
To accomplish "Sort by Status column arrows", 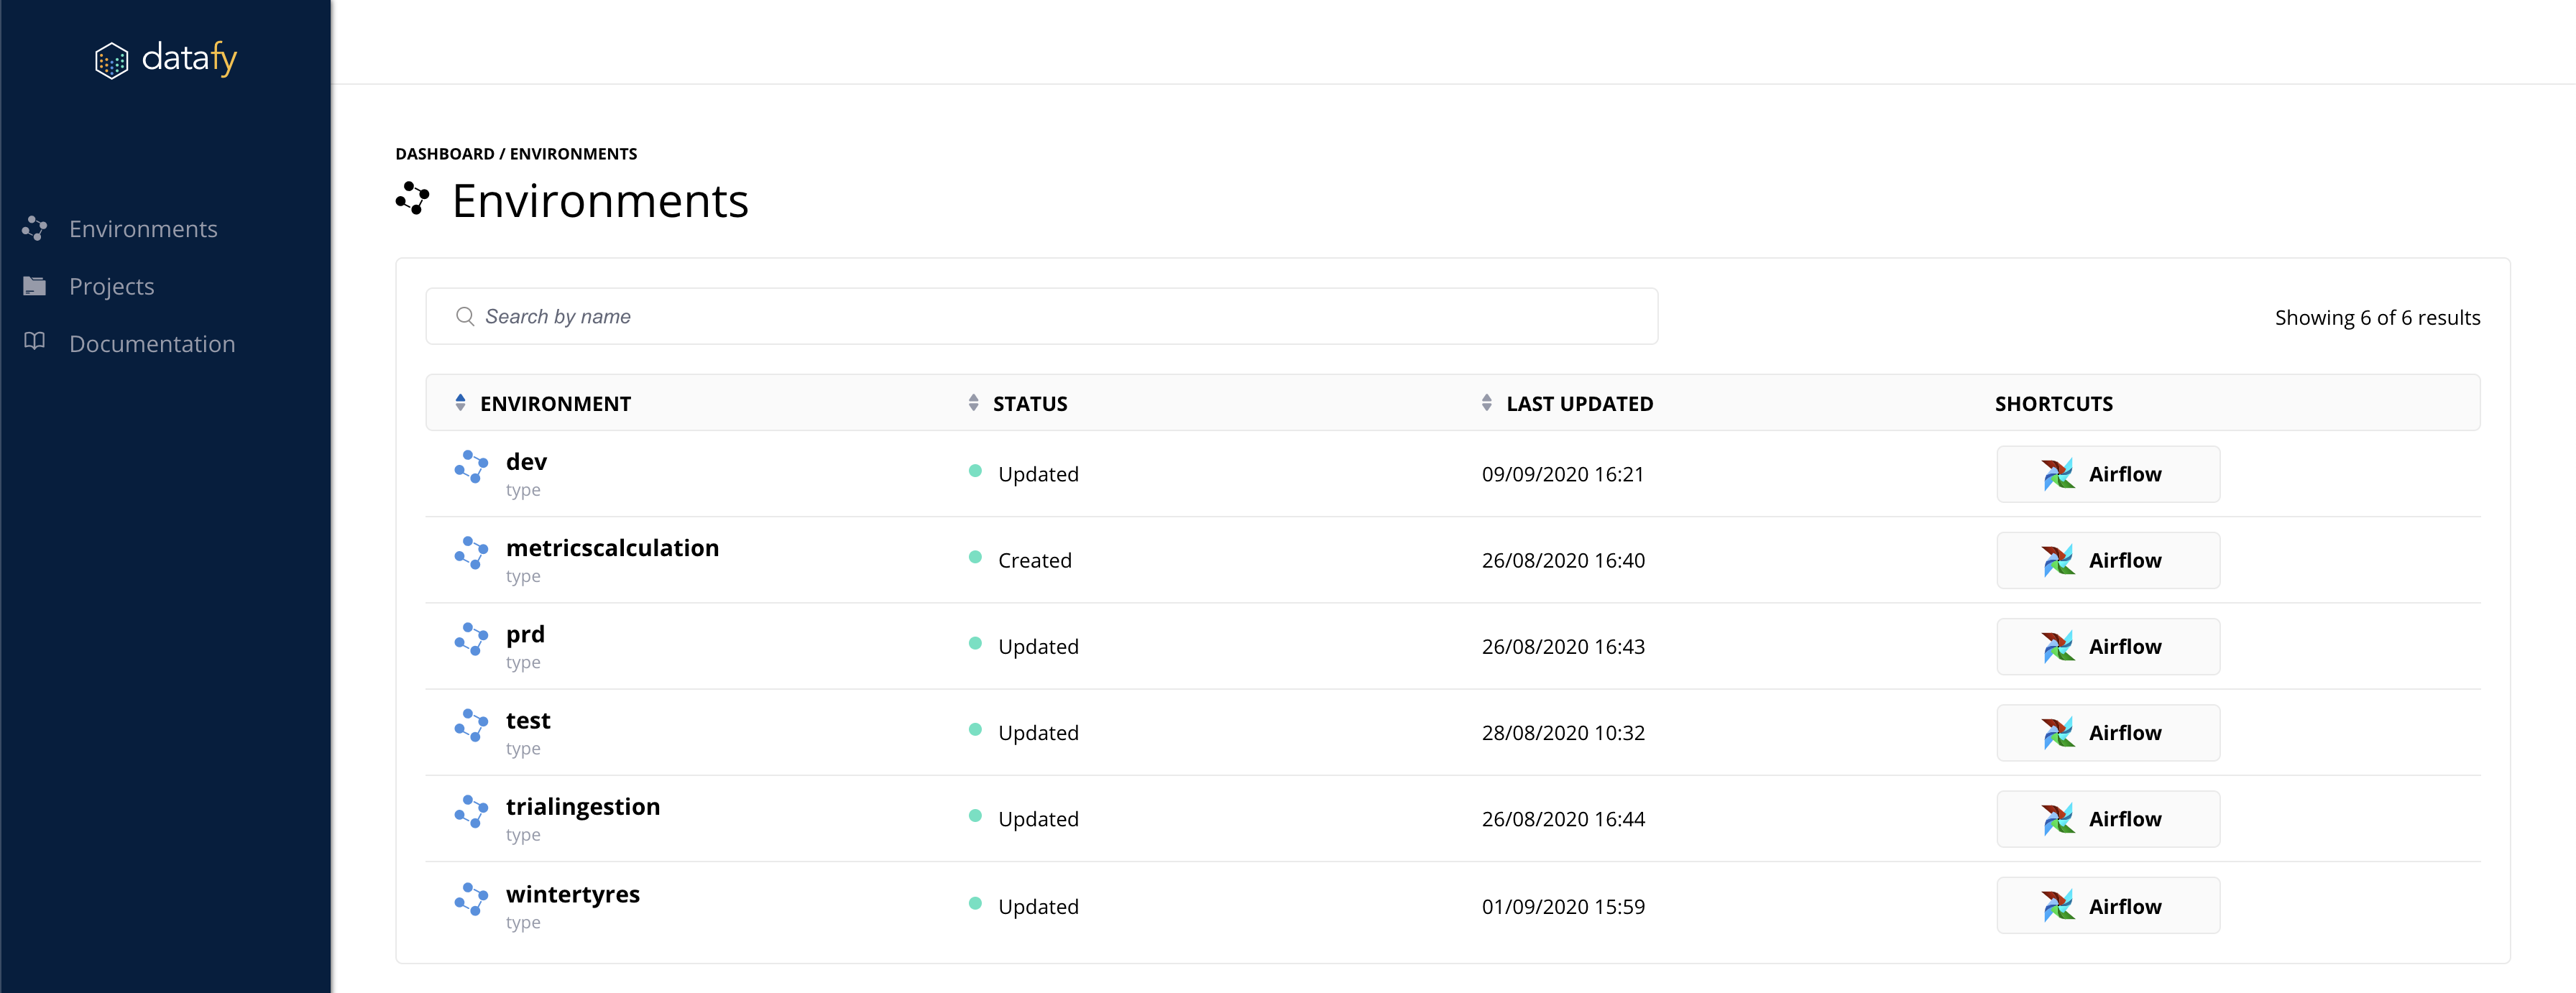I will 973,403.
